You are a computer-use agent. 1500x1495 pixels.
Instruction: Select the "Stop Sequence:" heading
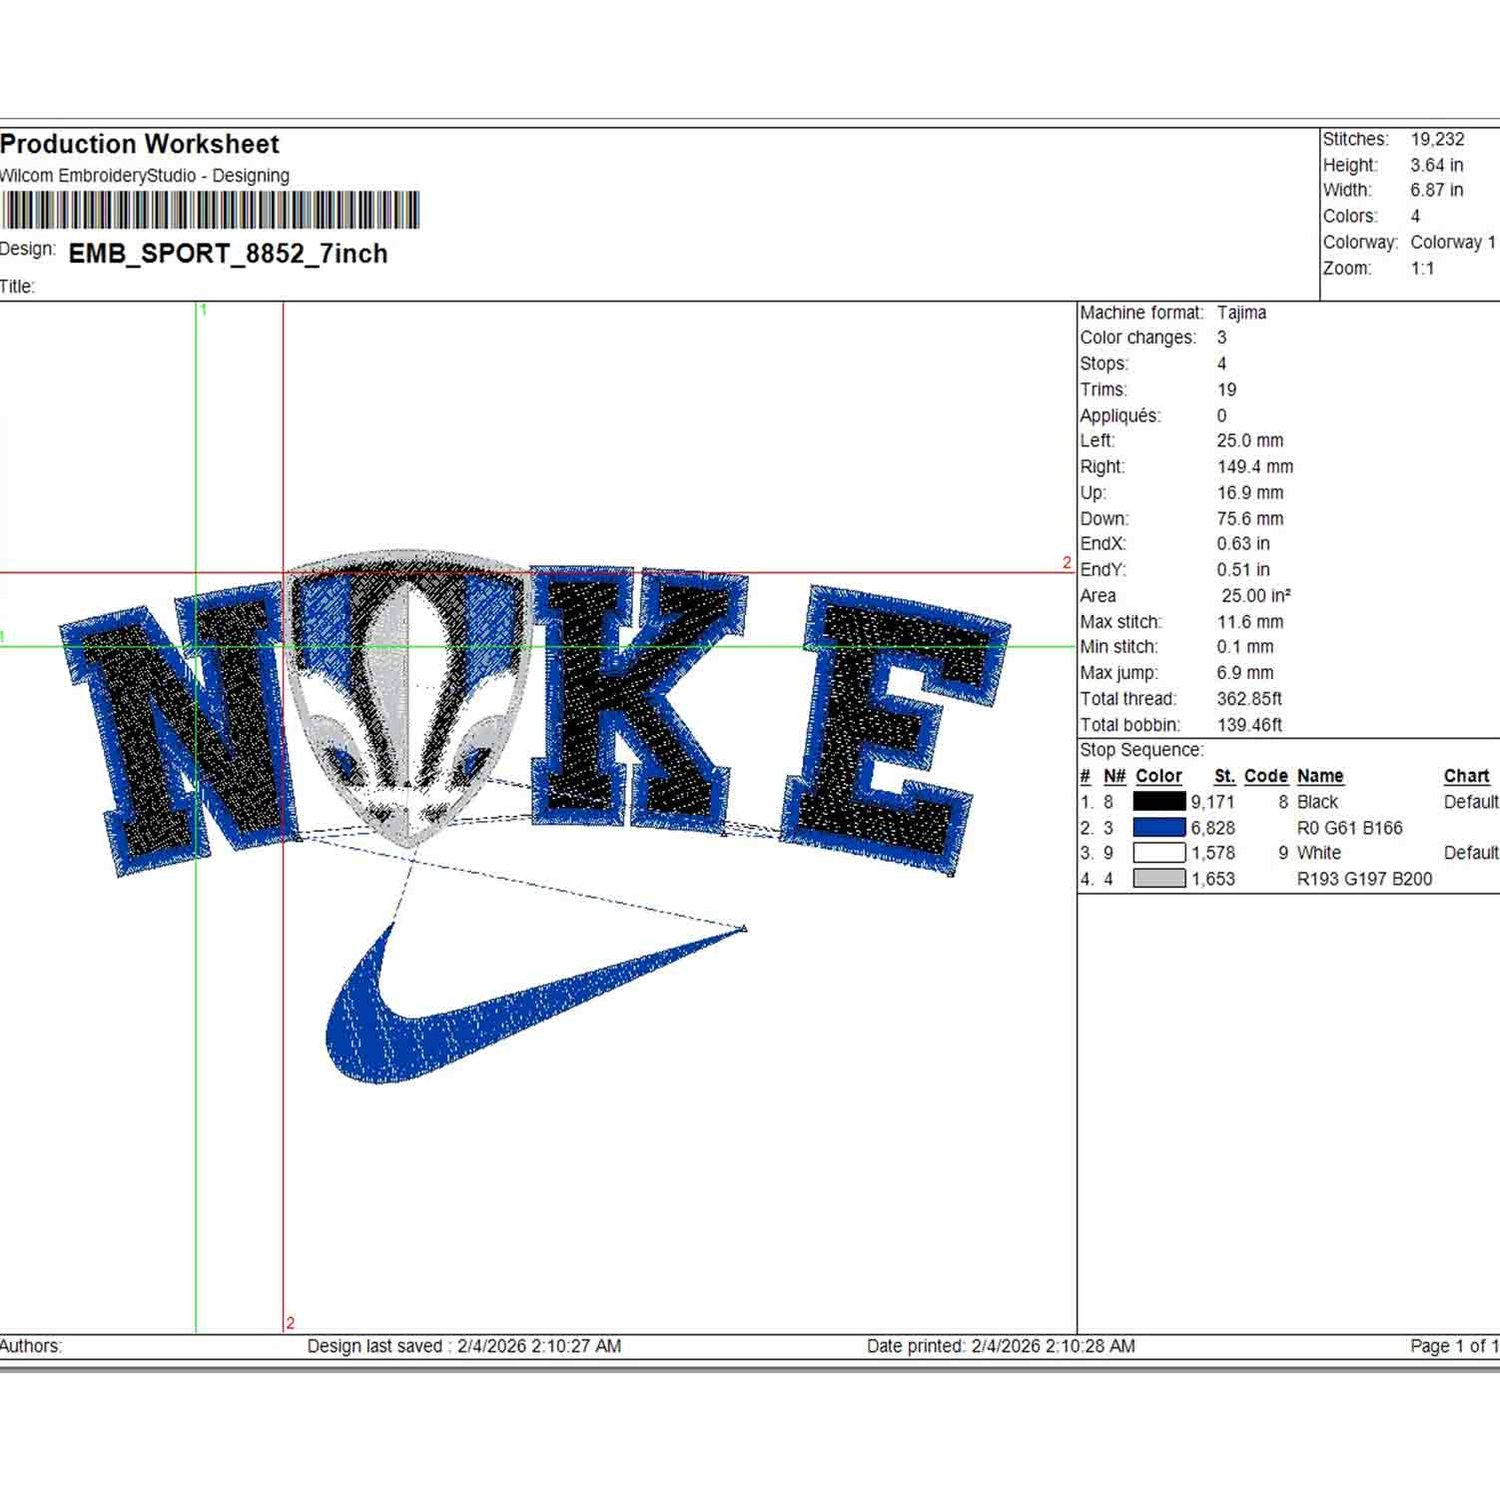click(x=1142, y=750)
